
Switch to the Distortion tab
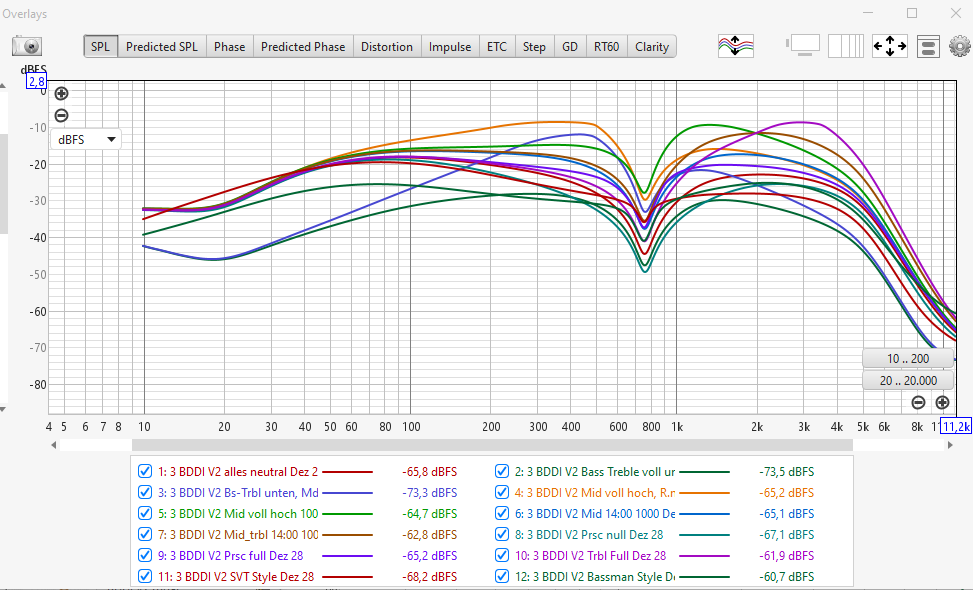386,46
